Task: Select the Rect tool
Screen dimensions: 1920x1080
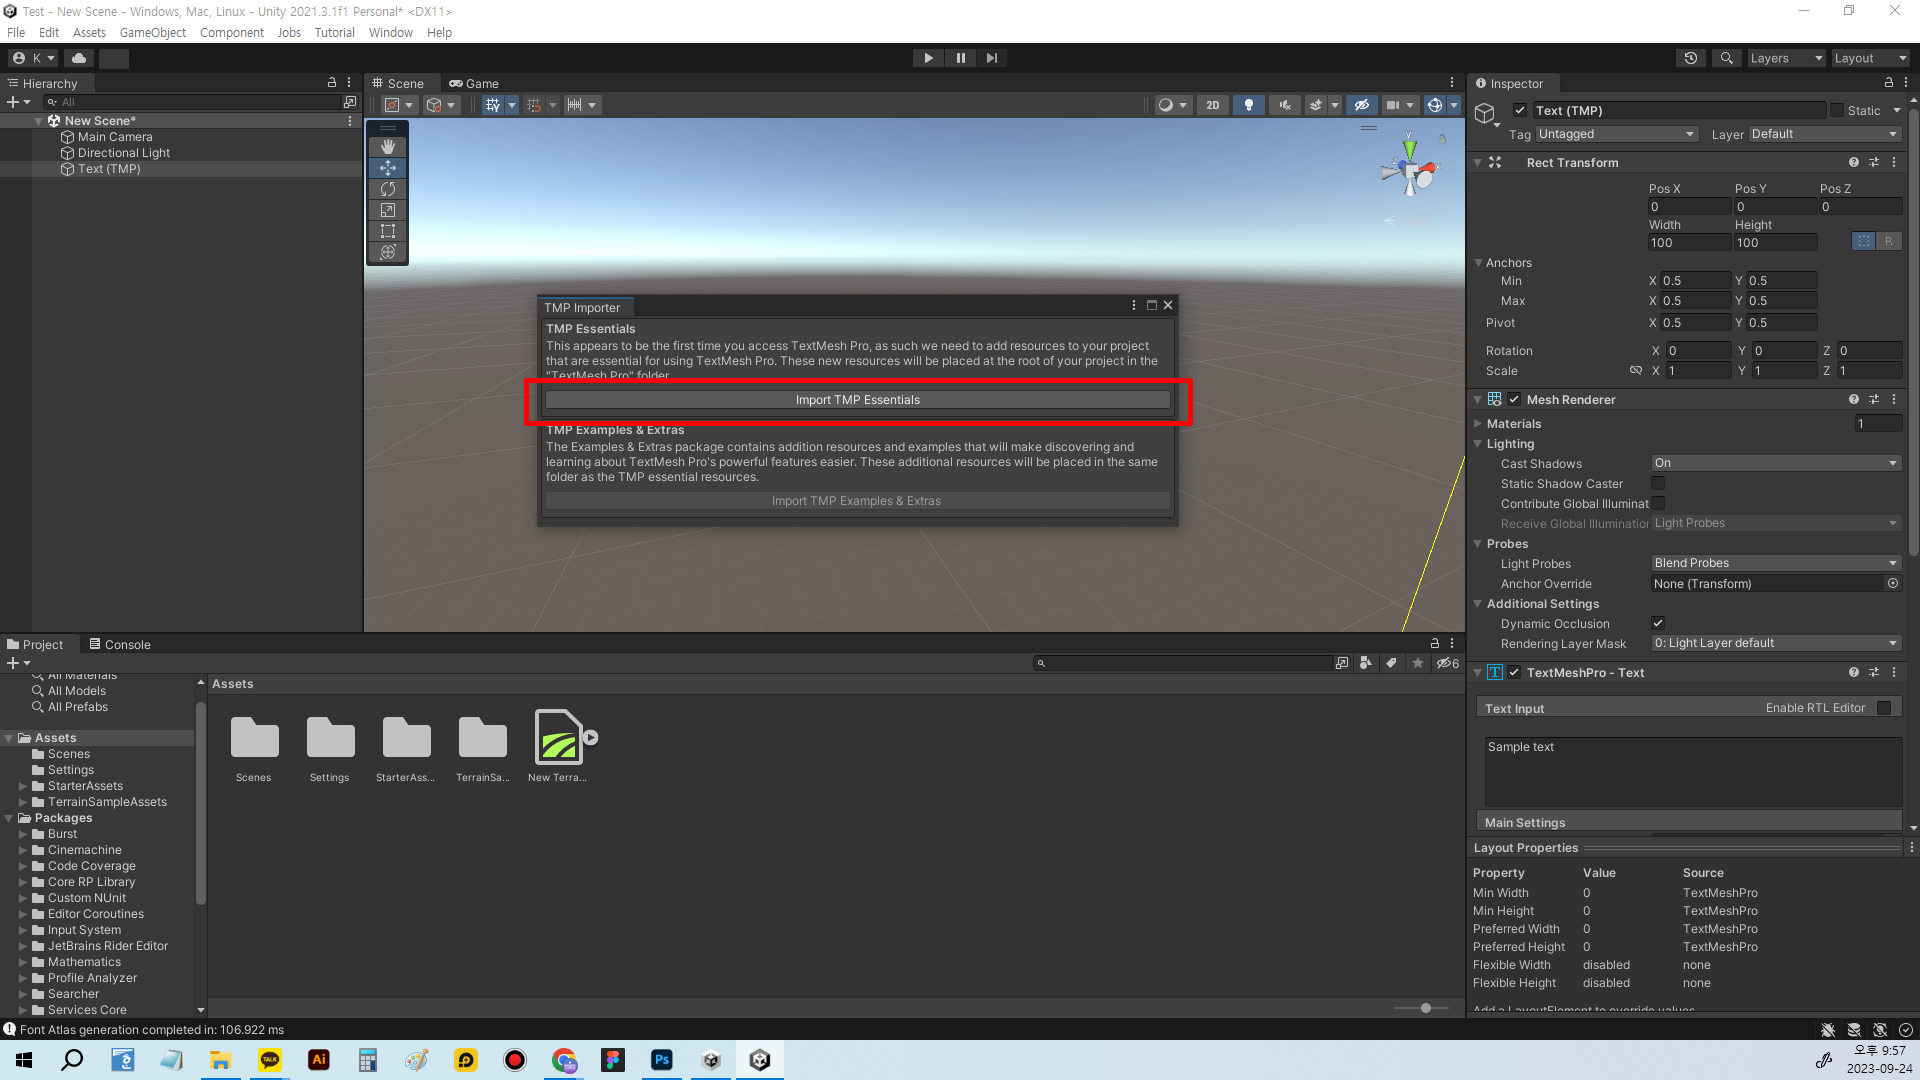Action: click(x=388, y=231)
